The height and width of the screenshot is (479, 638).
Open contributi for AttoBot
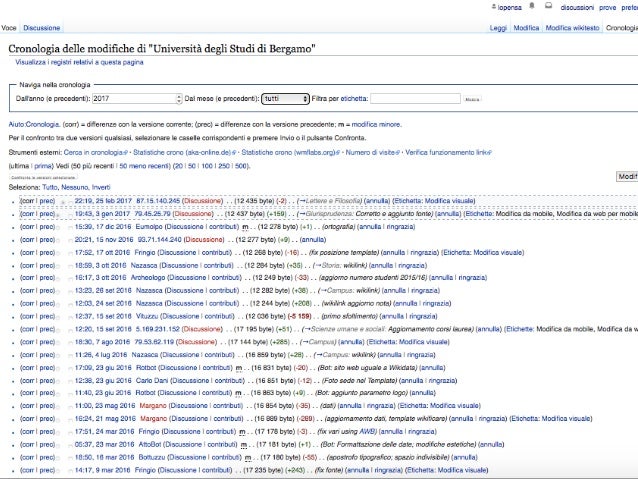click(221, 444)
